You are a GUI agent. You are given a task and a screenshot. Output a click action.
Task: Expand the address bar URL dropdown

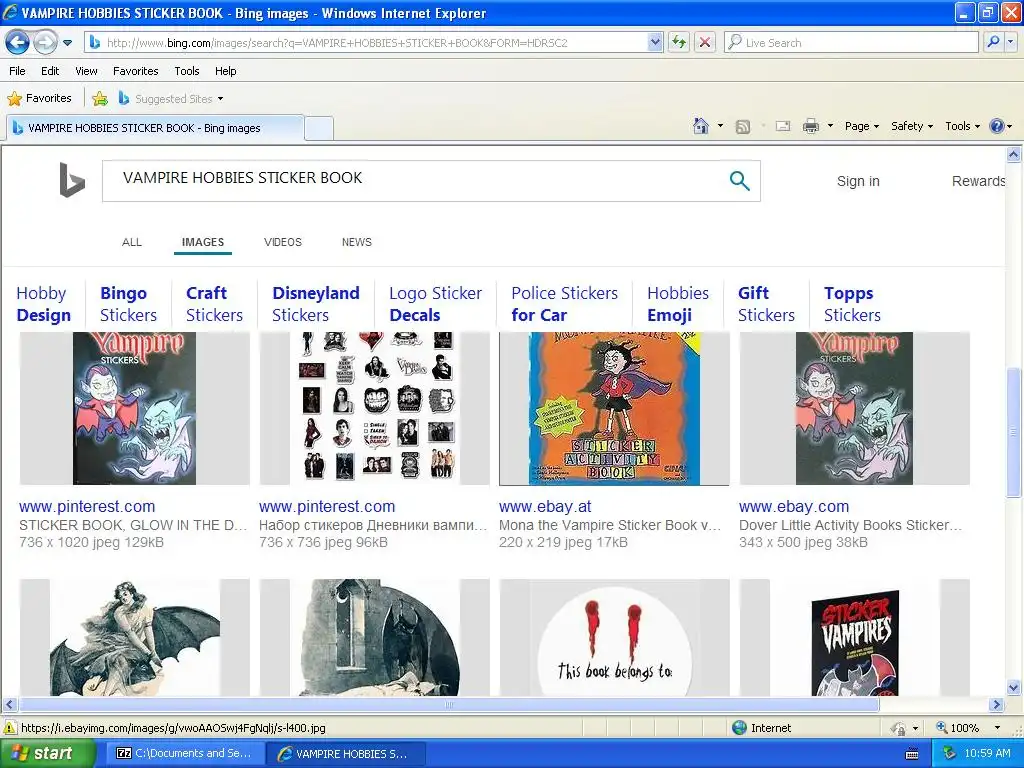[x=655, y=42]
